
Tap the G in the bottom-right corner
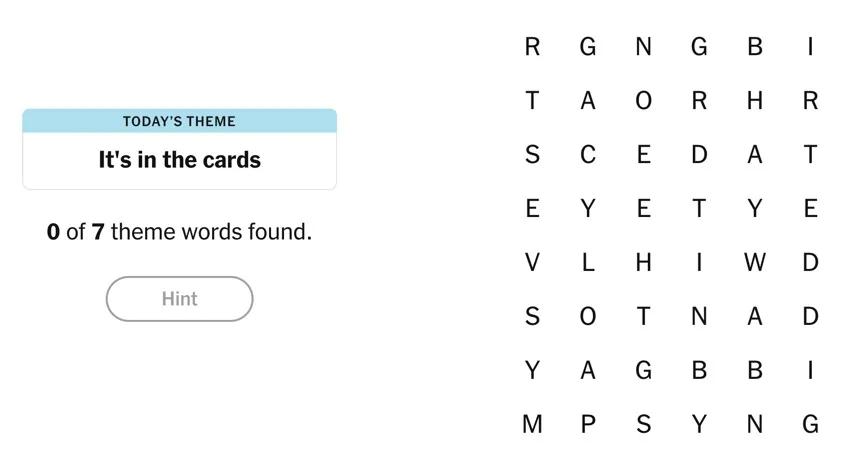click(810, 424)
